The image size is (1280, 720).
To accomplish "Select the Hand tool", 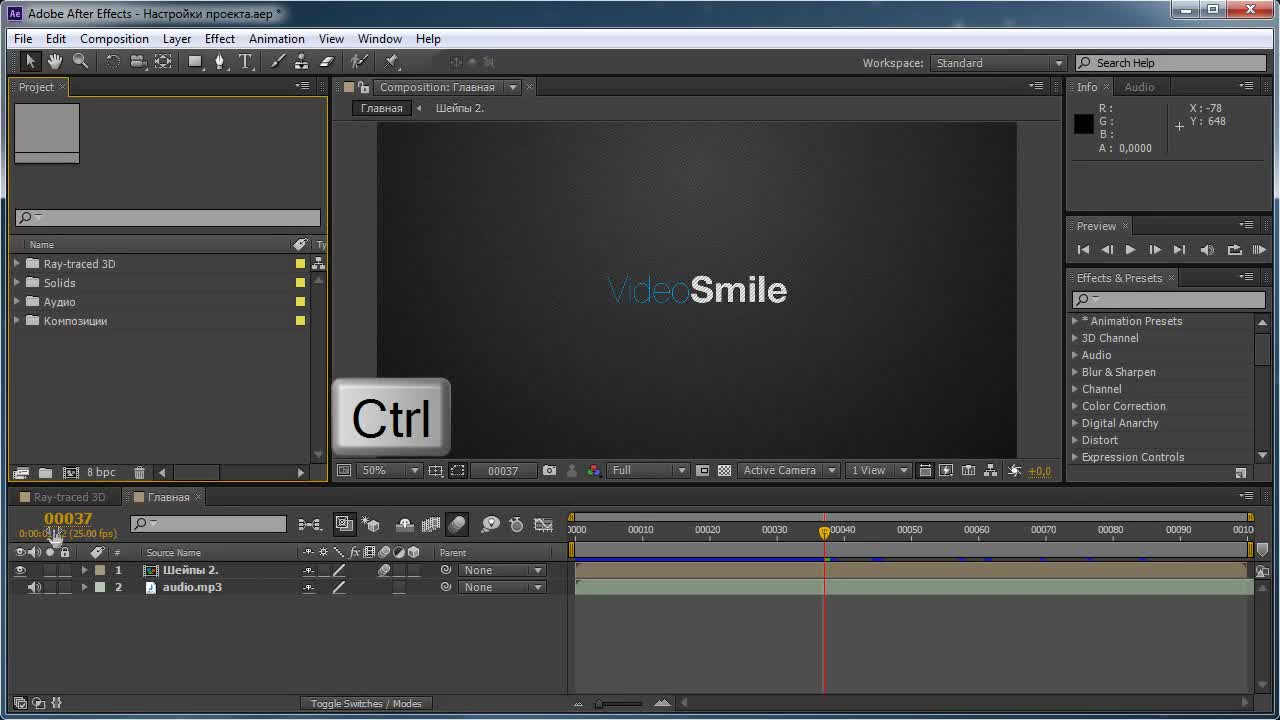I will pyautogui.click(x=55, y=62).
